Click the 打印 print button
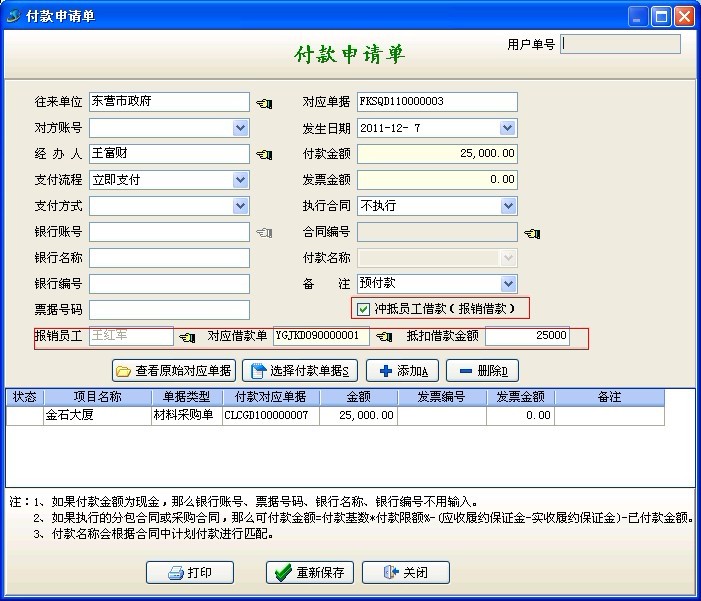701x601 pixels. (190, 573)
